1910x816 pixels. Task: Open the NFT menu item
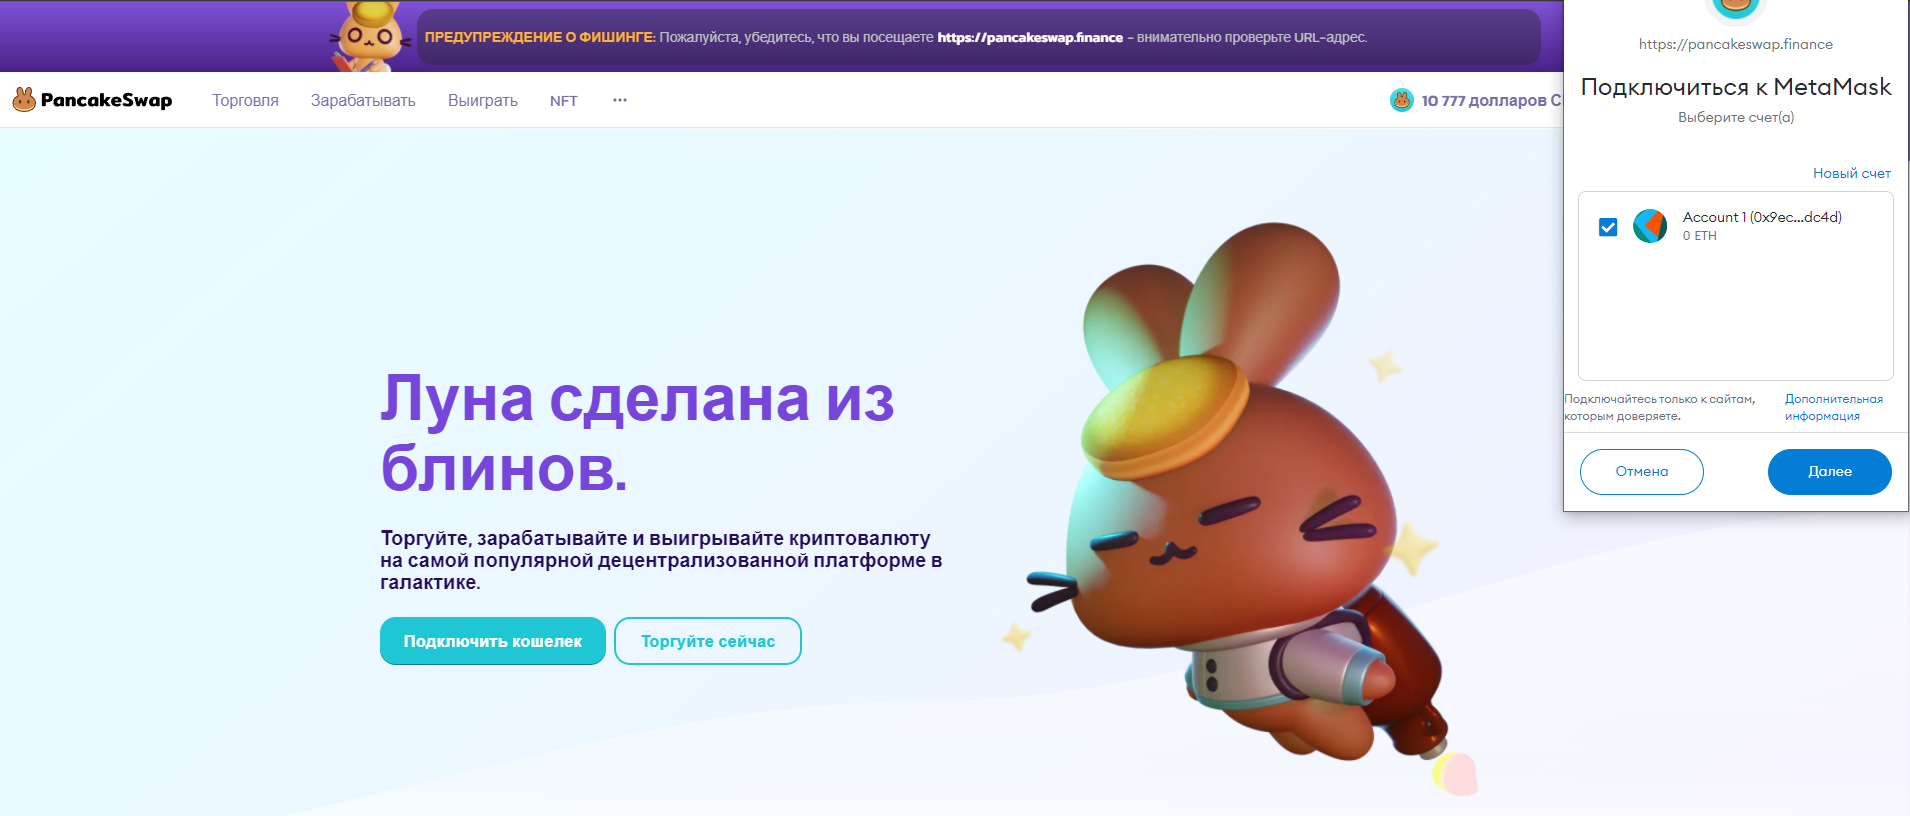[x=564, y=101]
